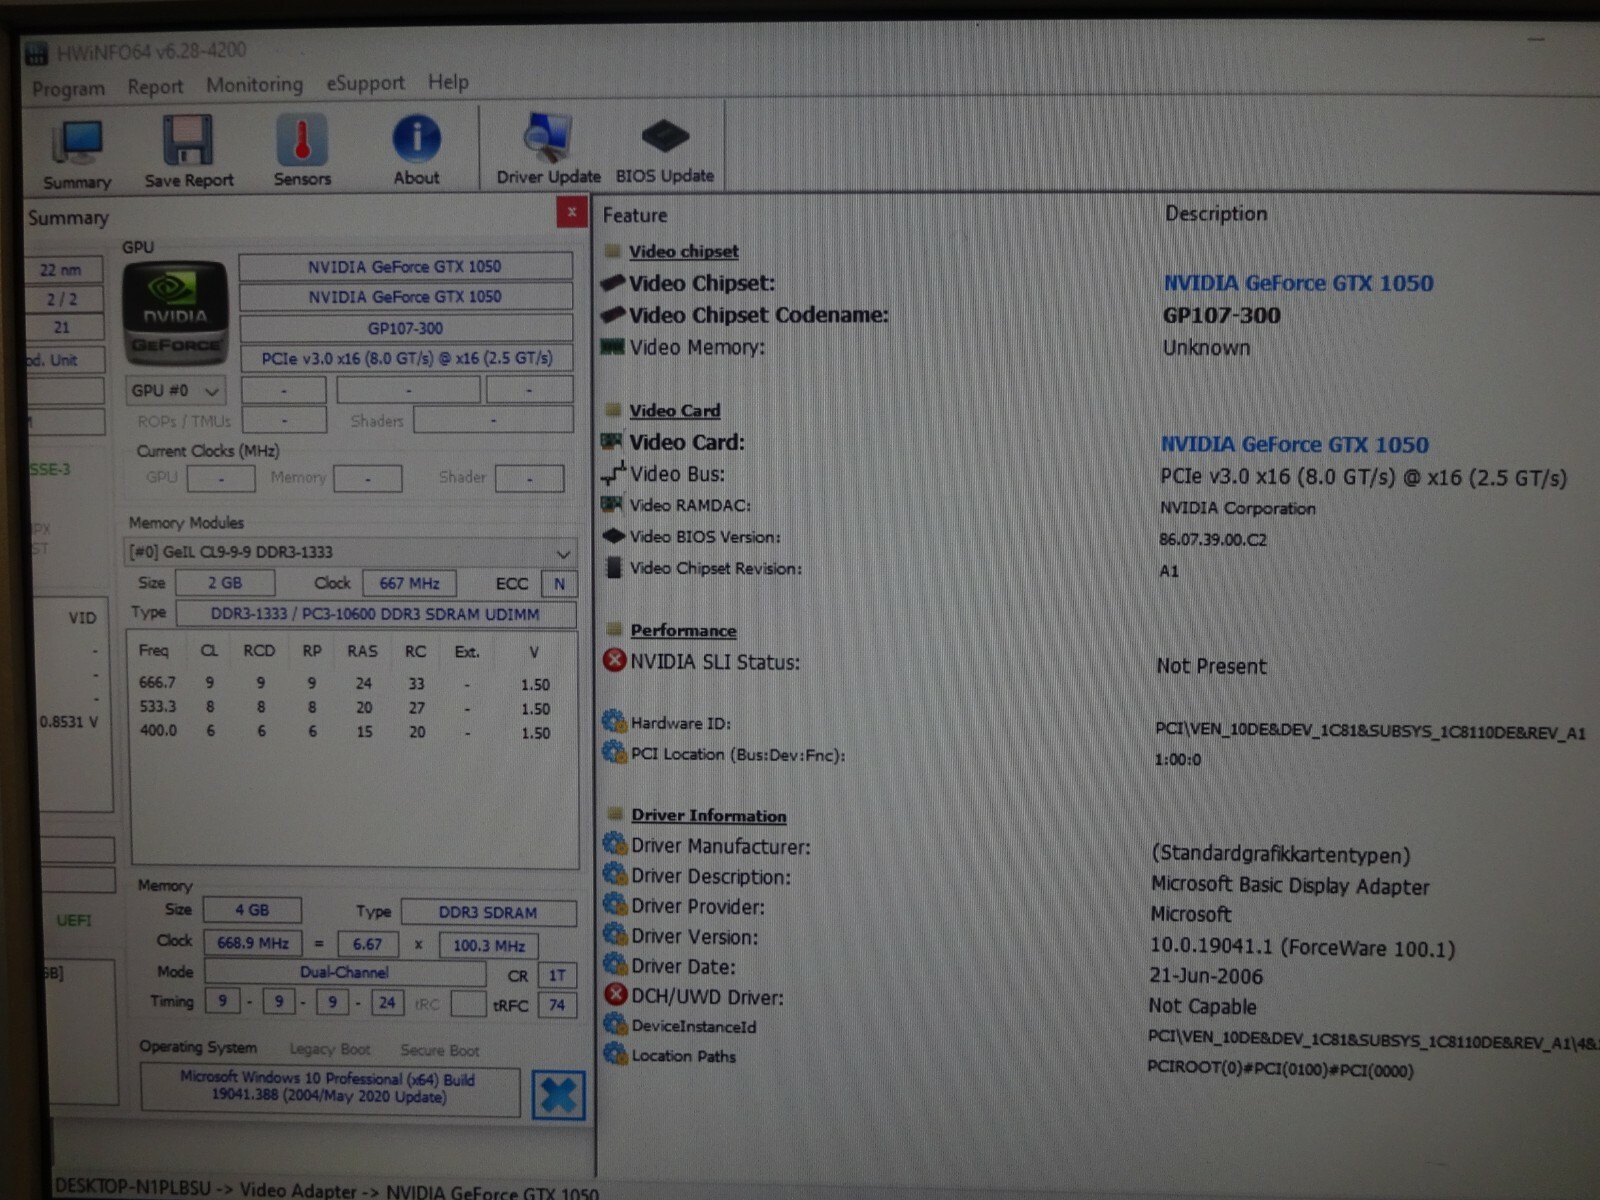Click the Video Memory row icon
1600x1200 pixels.
(612, 347)
